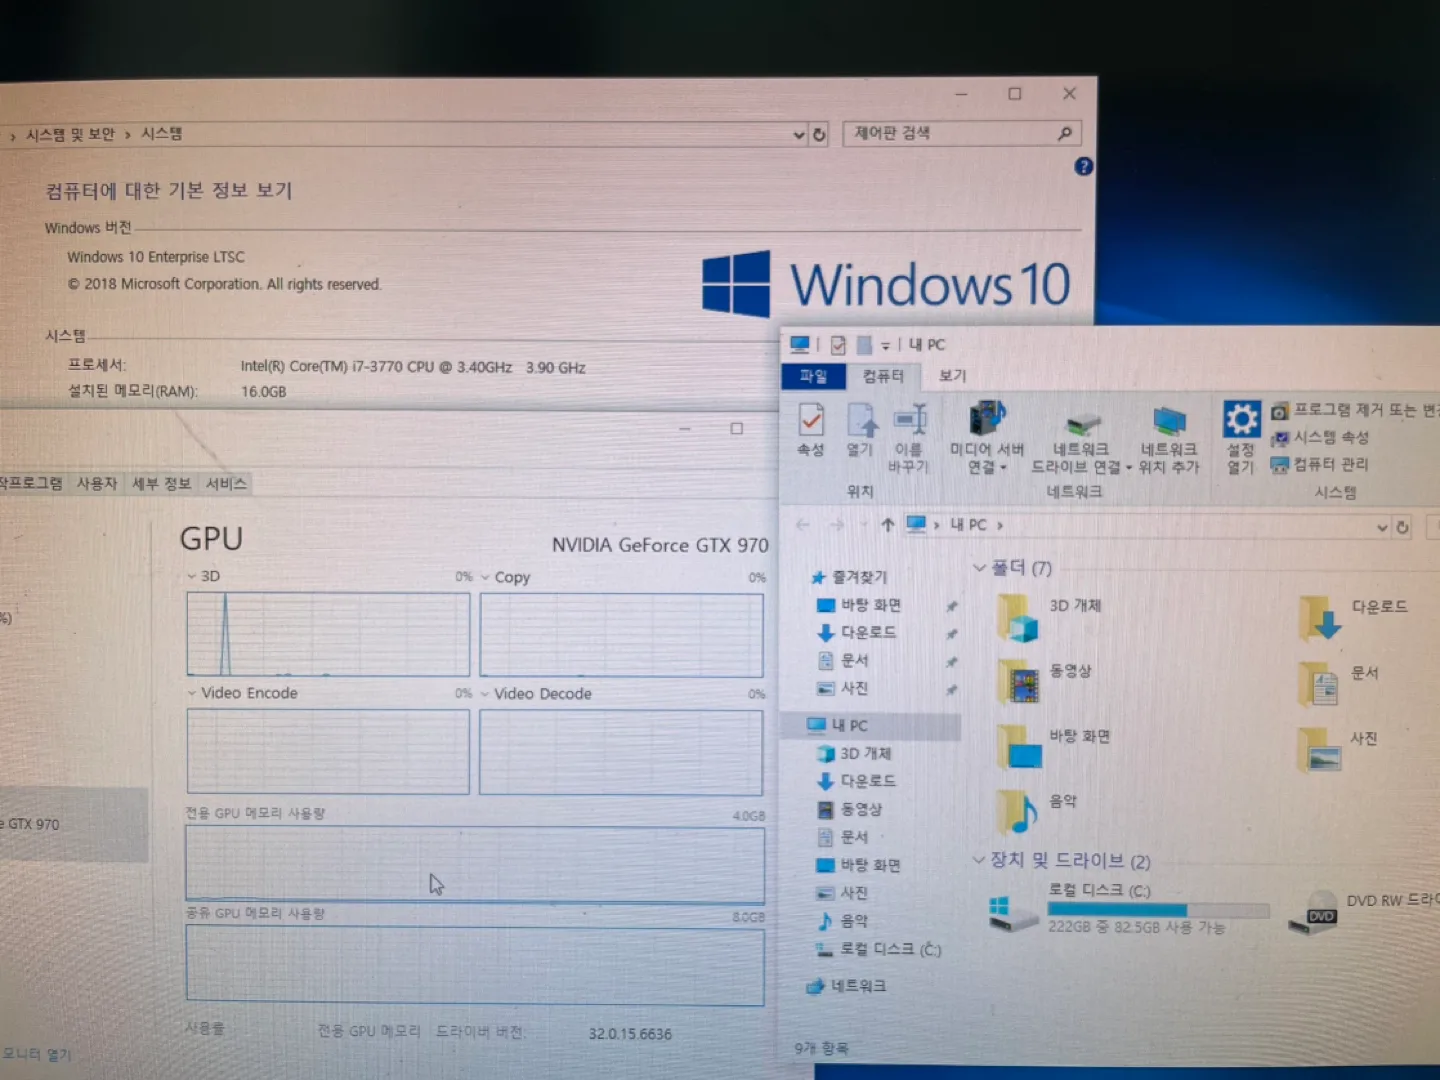Image resolution: width=1440 pixels, height=1080 pixels.
Task: Collapse the 폴더 (7) group
Action: tap(979, 567)
